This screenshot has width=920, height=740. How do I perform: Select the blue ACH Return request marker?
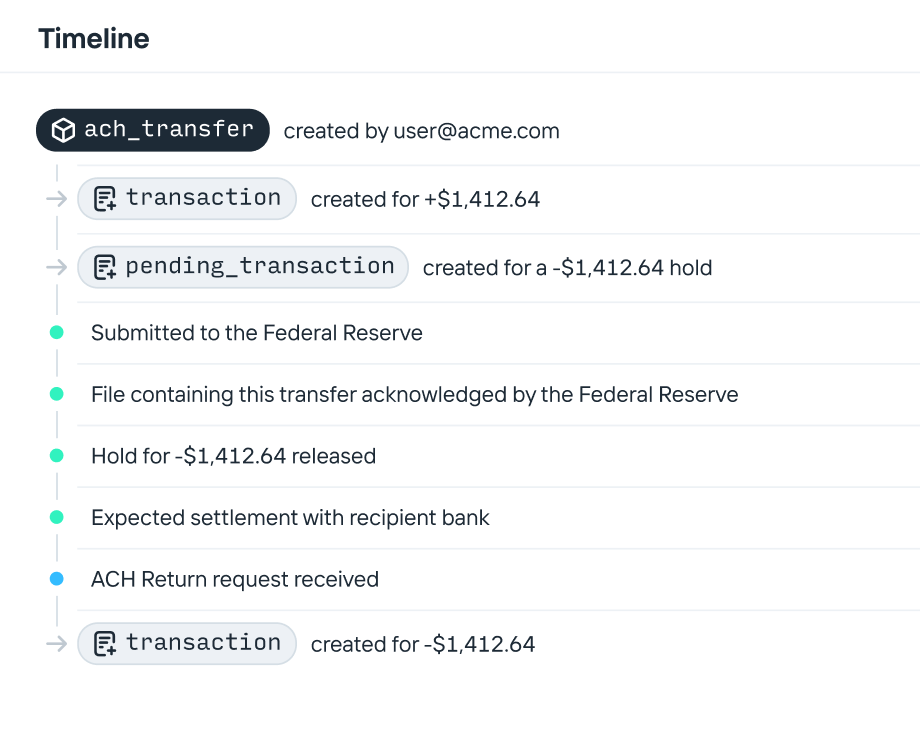coord(57,578)
